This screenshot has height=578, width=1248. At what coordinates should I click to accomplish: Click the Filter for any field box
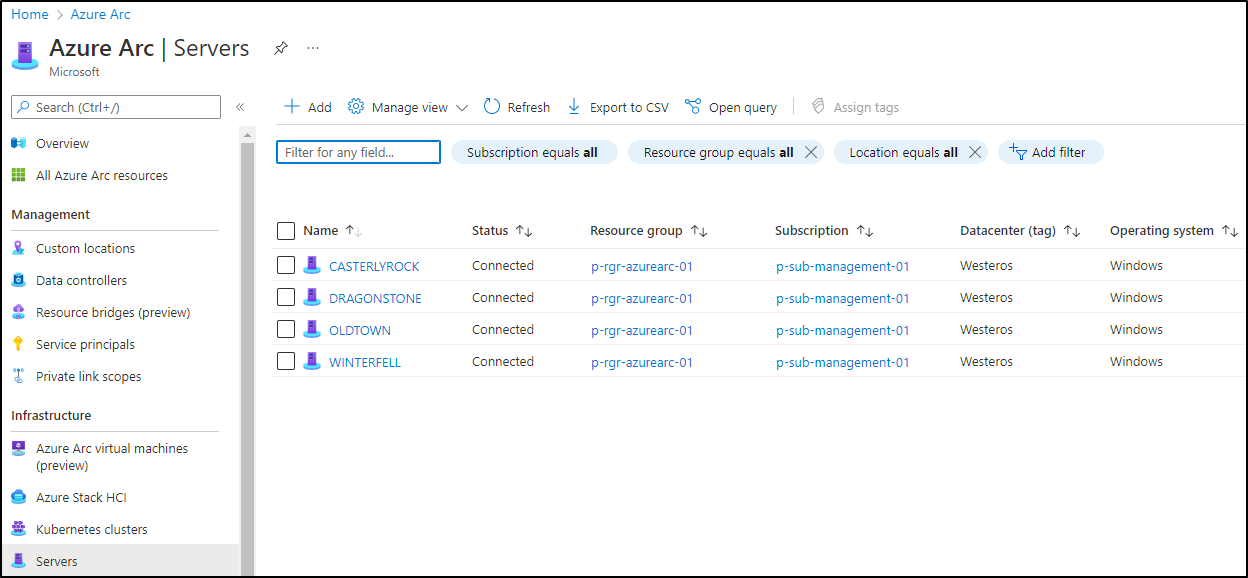coord(358,152)
